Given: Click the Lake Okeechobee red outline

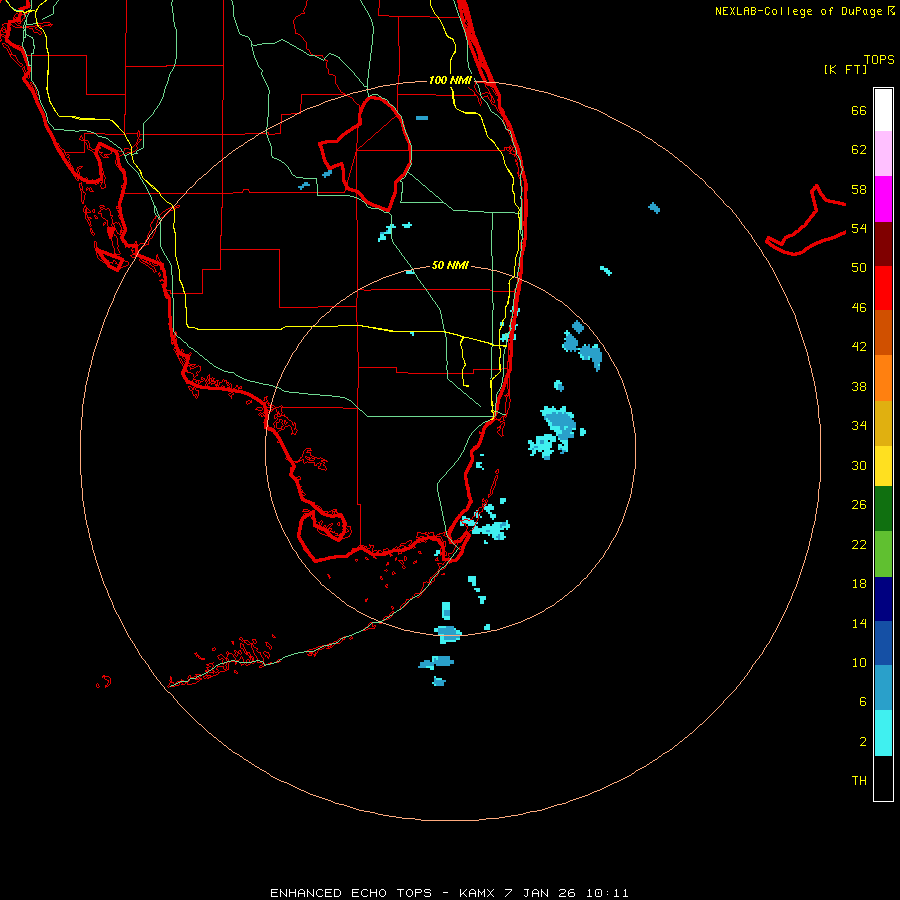Looking at the screenshot, I should pyautogui.click(x=366, y=153).
